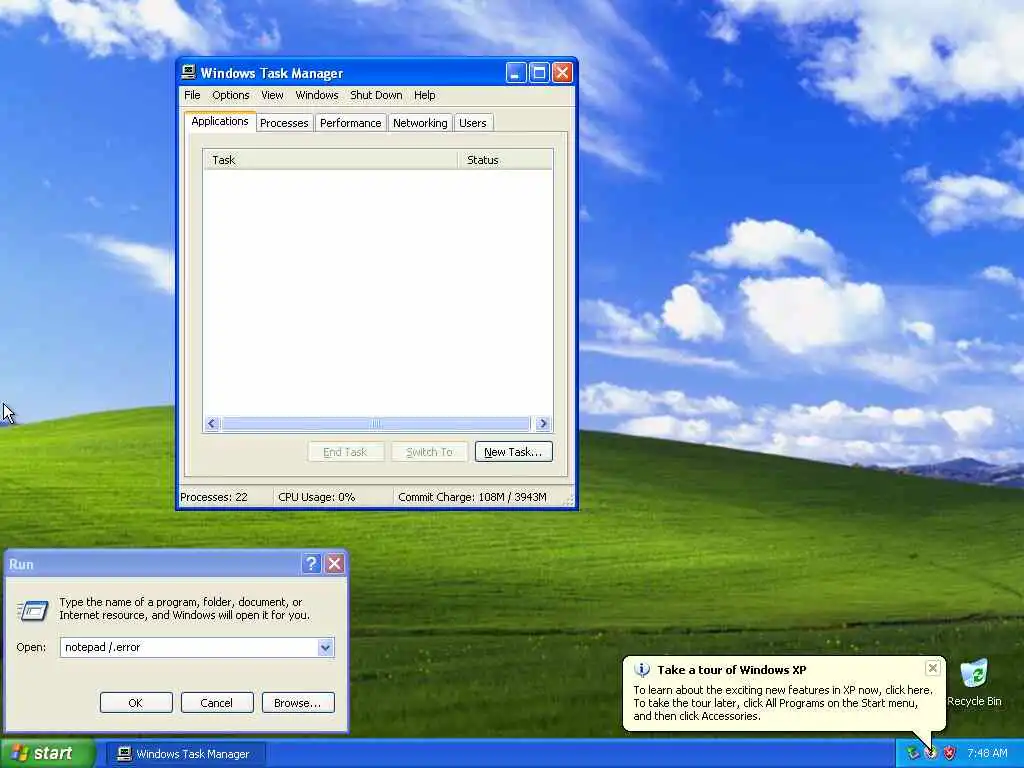1024x768 pixels.
Task: Switch to the Networking tab
Action: pyautogui.click(x=420, y=123)
